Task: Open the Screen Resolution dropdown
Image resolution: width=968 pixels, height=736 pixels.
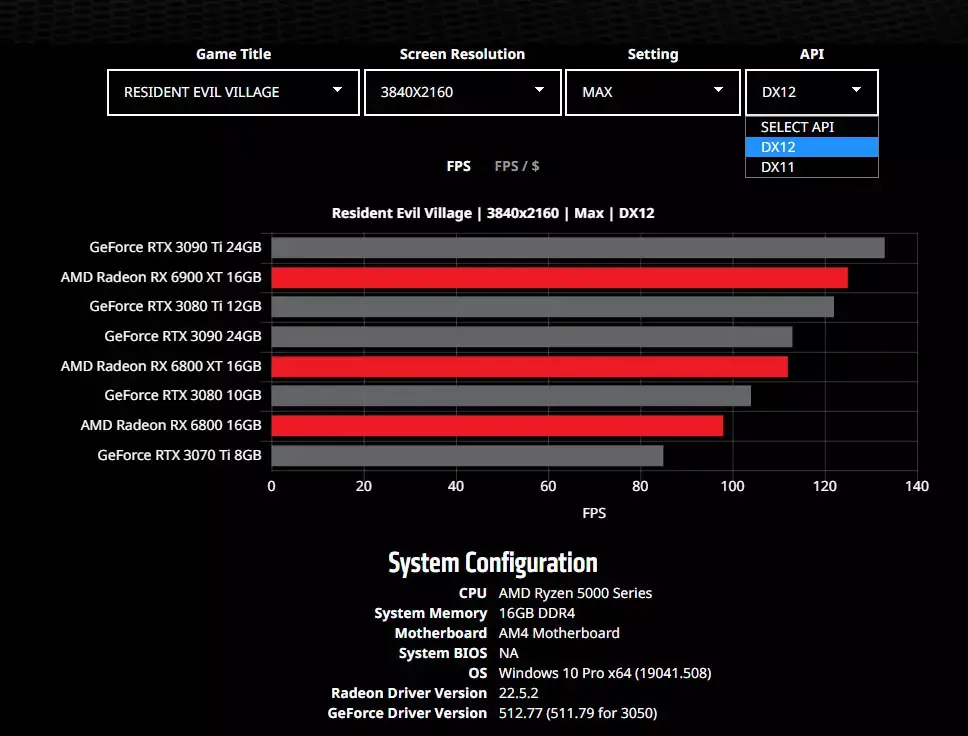Action: pos(462,93)
